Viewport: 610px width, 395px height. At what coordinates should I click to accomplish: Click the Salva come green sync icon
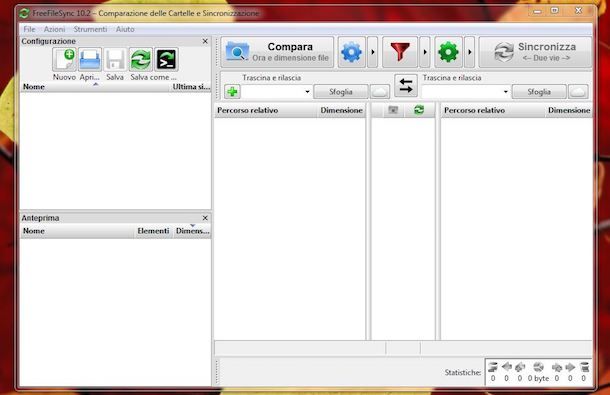tap(141, 60)
